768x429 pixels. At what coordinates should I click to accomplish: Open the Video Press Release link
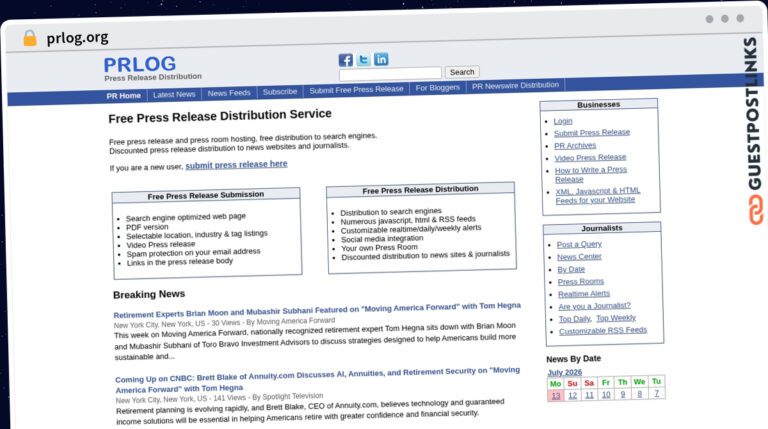(x=590, y=158)
